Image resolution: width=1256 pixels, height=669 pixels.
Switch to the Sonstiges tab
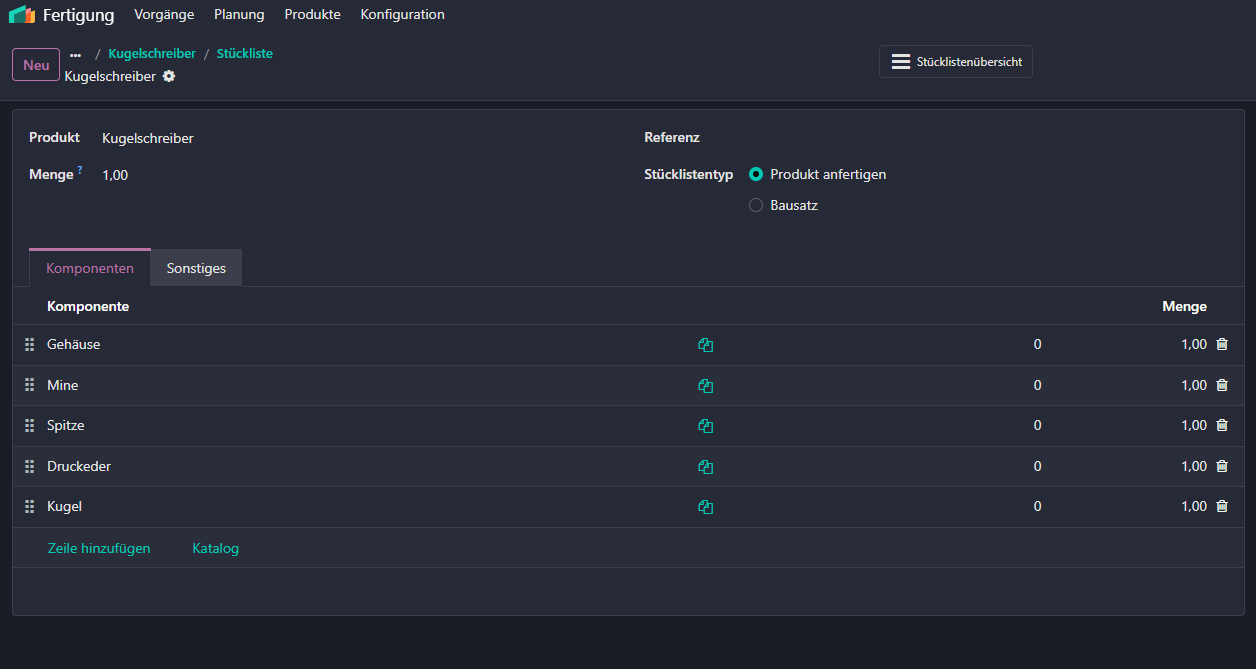(196, 268)
